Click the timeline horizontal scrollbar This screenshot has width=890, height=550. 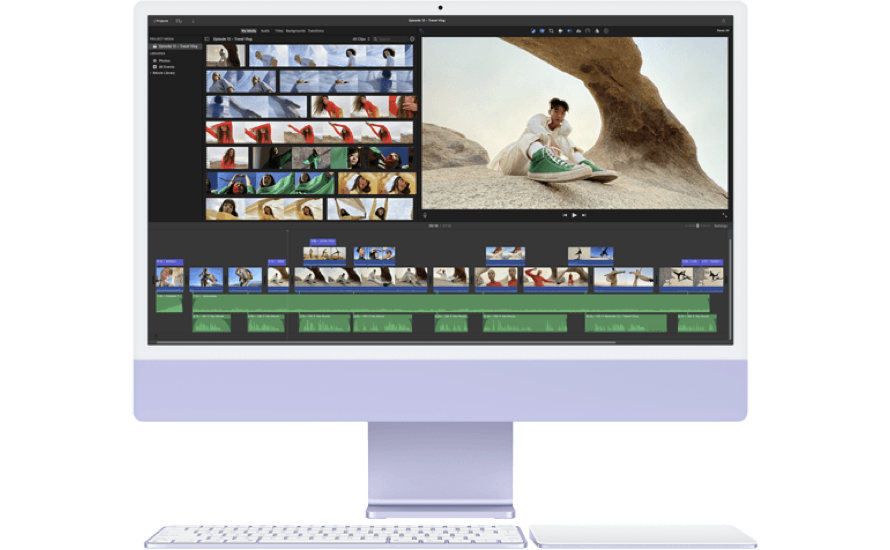pyautogui.click(x=386, y=343)
